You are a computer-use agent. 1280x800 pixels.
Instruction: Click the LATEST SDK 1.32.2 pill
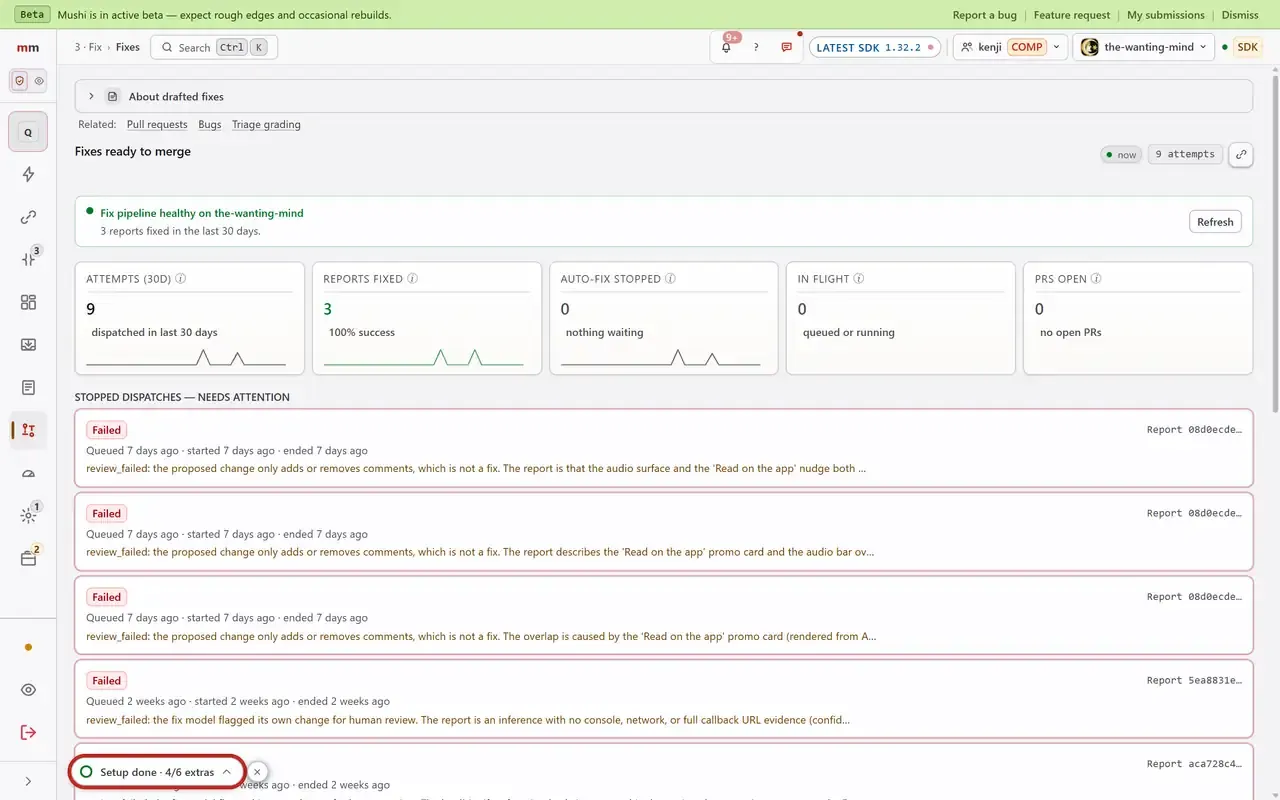click(x=875, y=47)
